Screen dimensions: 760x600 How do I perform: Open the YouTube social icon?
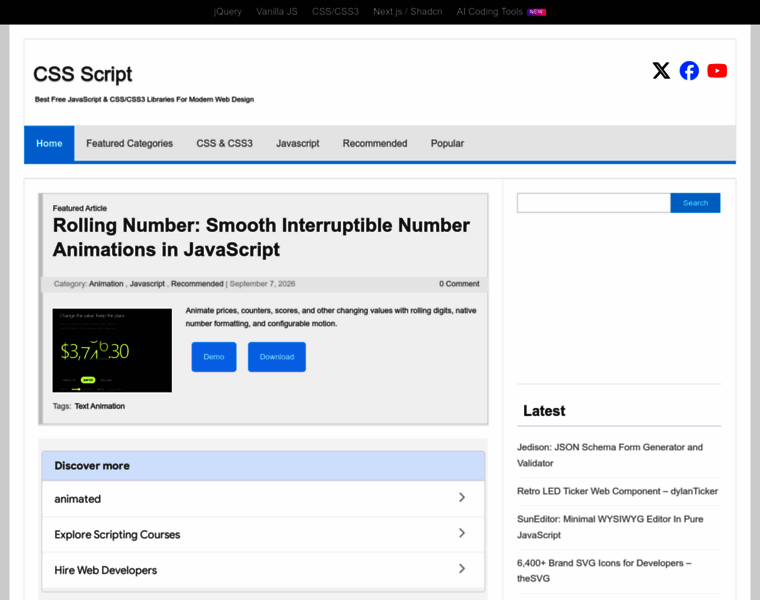(717, 71)
